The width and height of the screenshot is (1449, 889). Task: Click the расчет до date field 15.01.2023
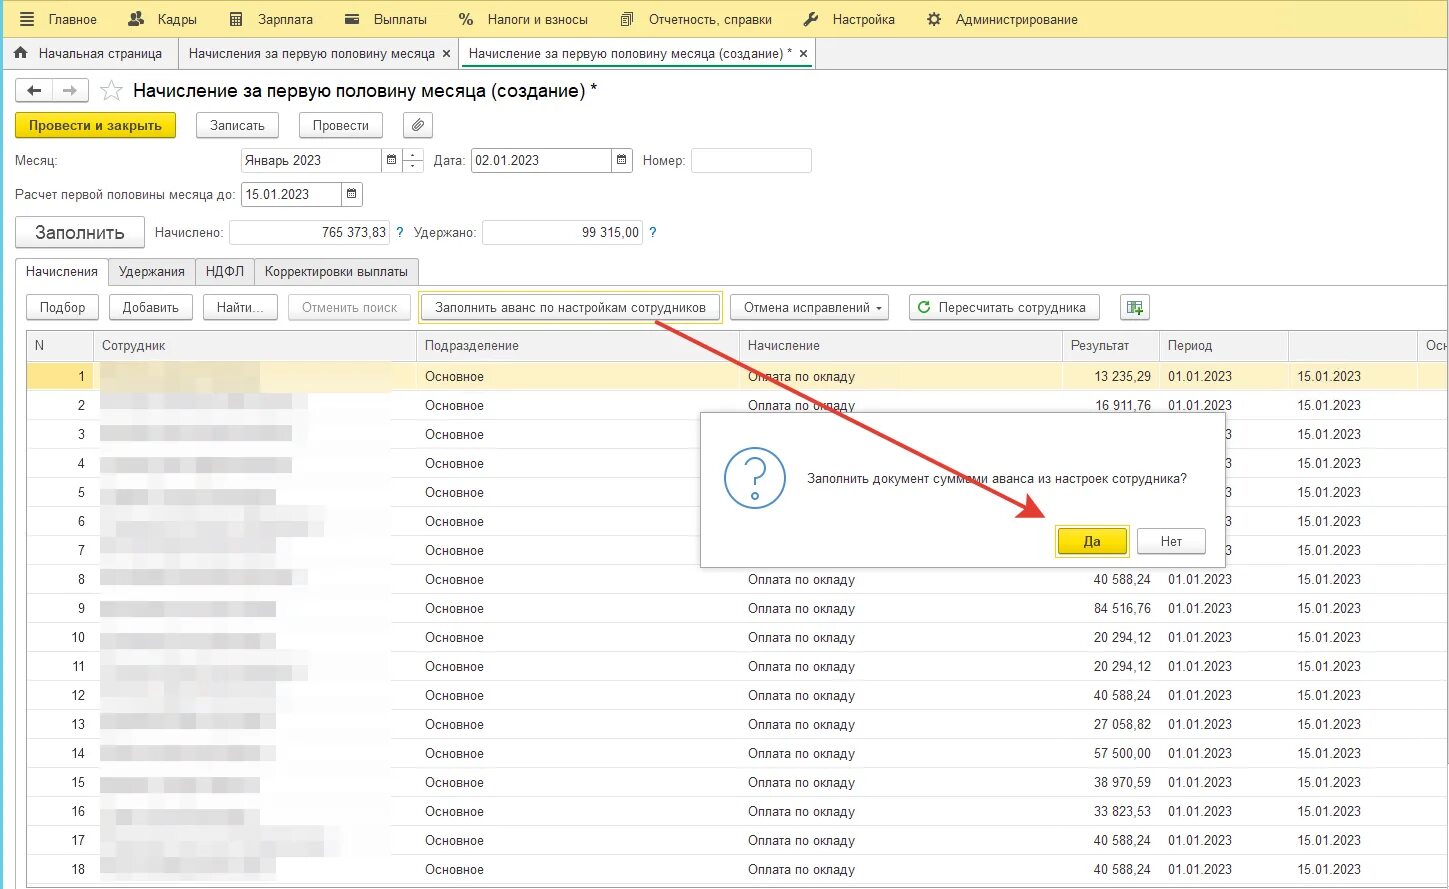point(291,194)
